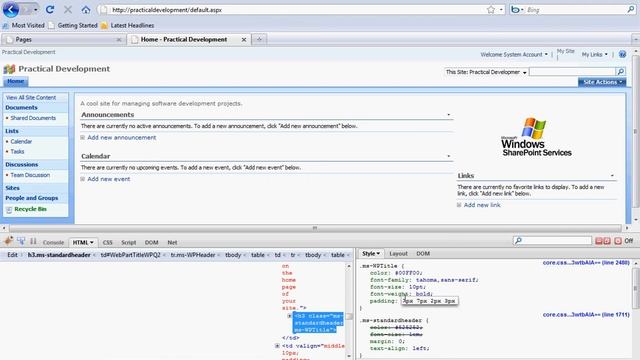Switch to the main Firebug DOM tab
The height and width of the screenshot is (360, 640).
click(151, 242)
